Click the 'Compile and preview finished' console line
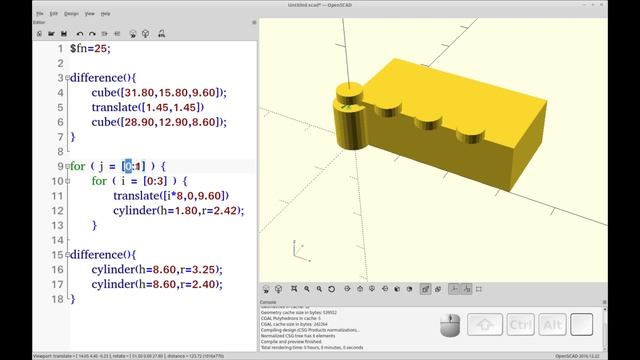This screenshot has height=360, width=640. coord(291,342)
